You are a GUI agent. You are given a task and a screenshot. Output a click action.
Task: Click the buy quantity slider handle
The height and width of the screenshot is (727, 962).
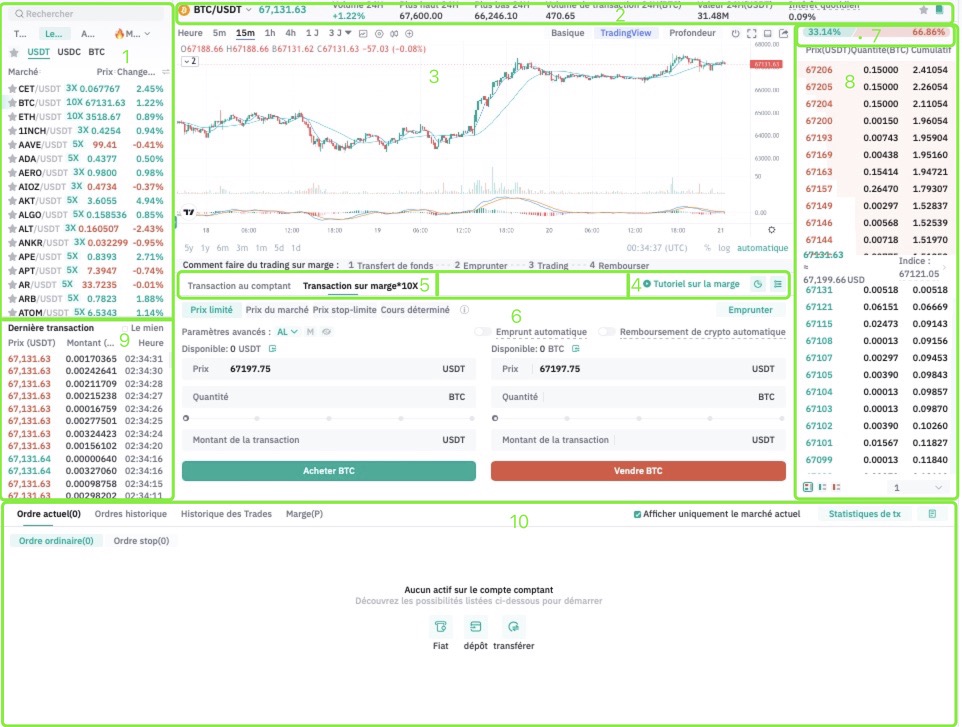pos(186,418)
